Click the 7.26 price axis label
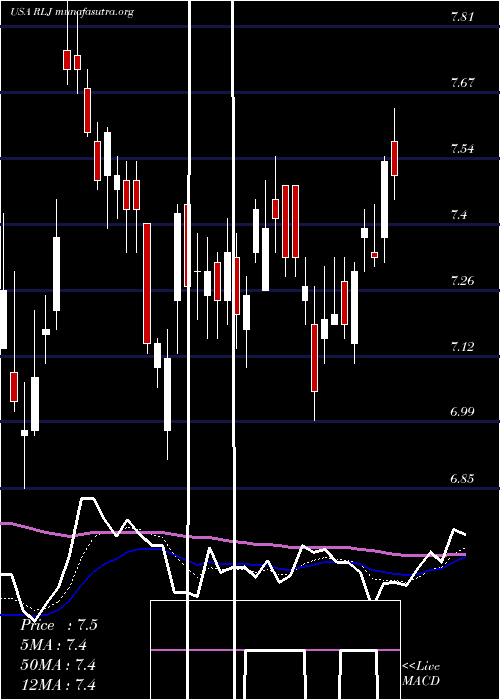The width and height of the screenshot is (500, 700). pos(462,280)
